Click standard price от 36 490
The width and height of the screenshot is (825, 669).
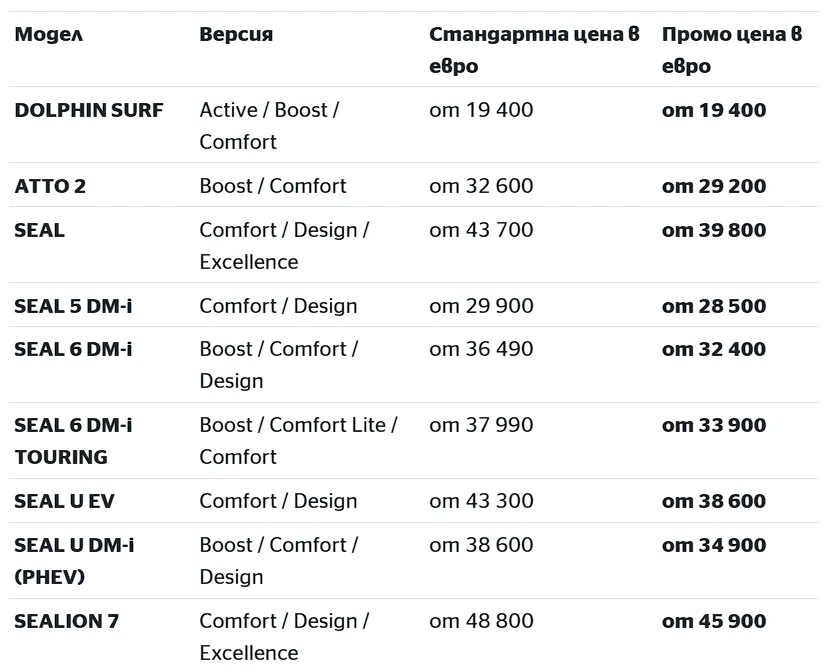481,349
